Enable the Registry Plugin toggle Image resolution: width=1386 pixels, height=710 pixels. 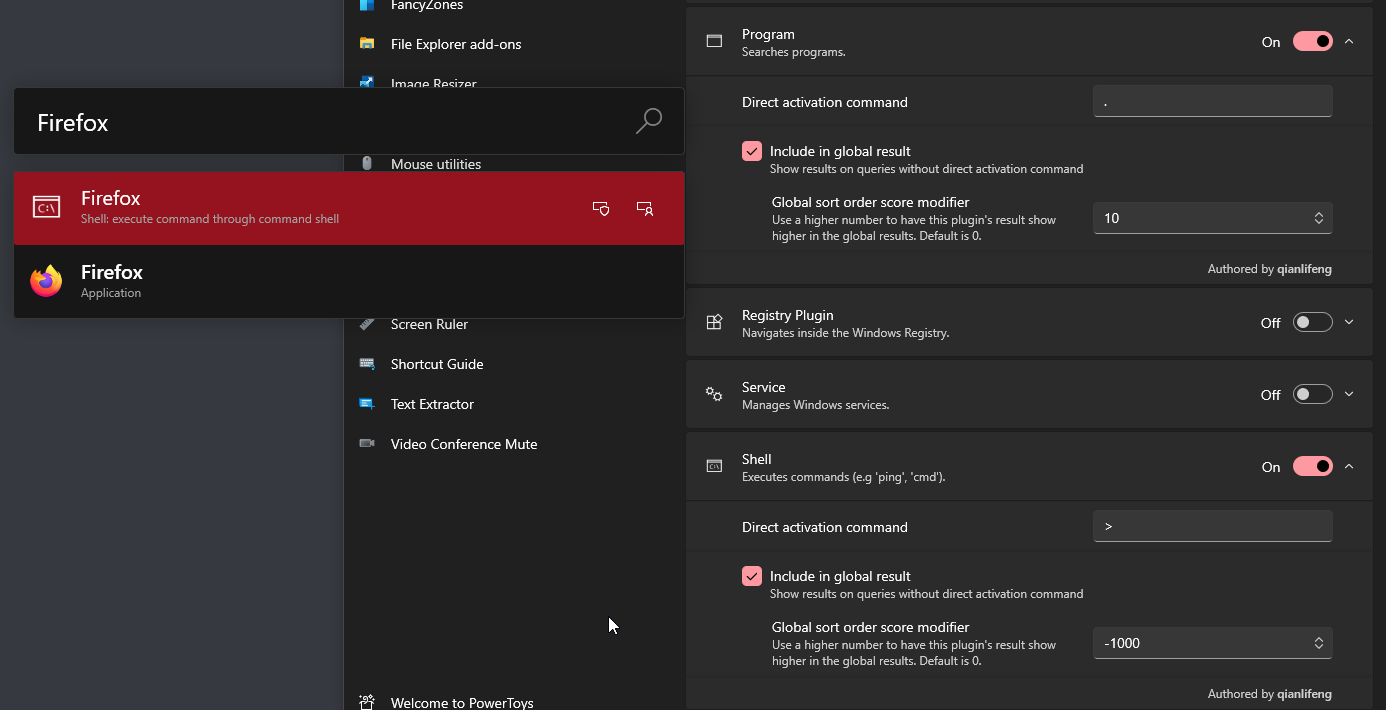1312,323
